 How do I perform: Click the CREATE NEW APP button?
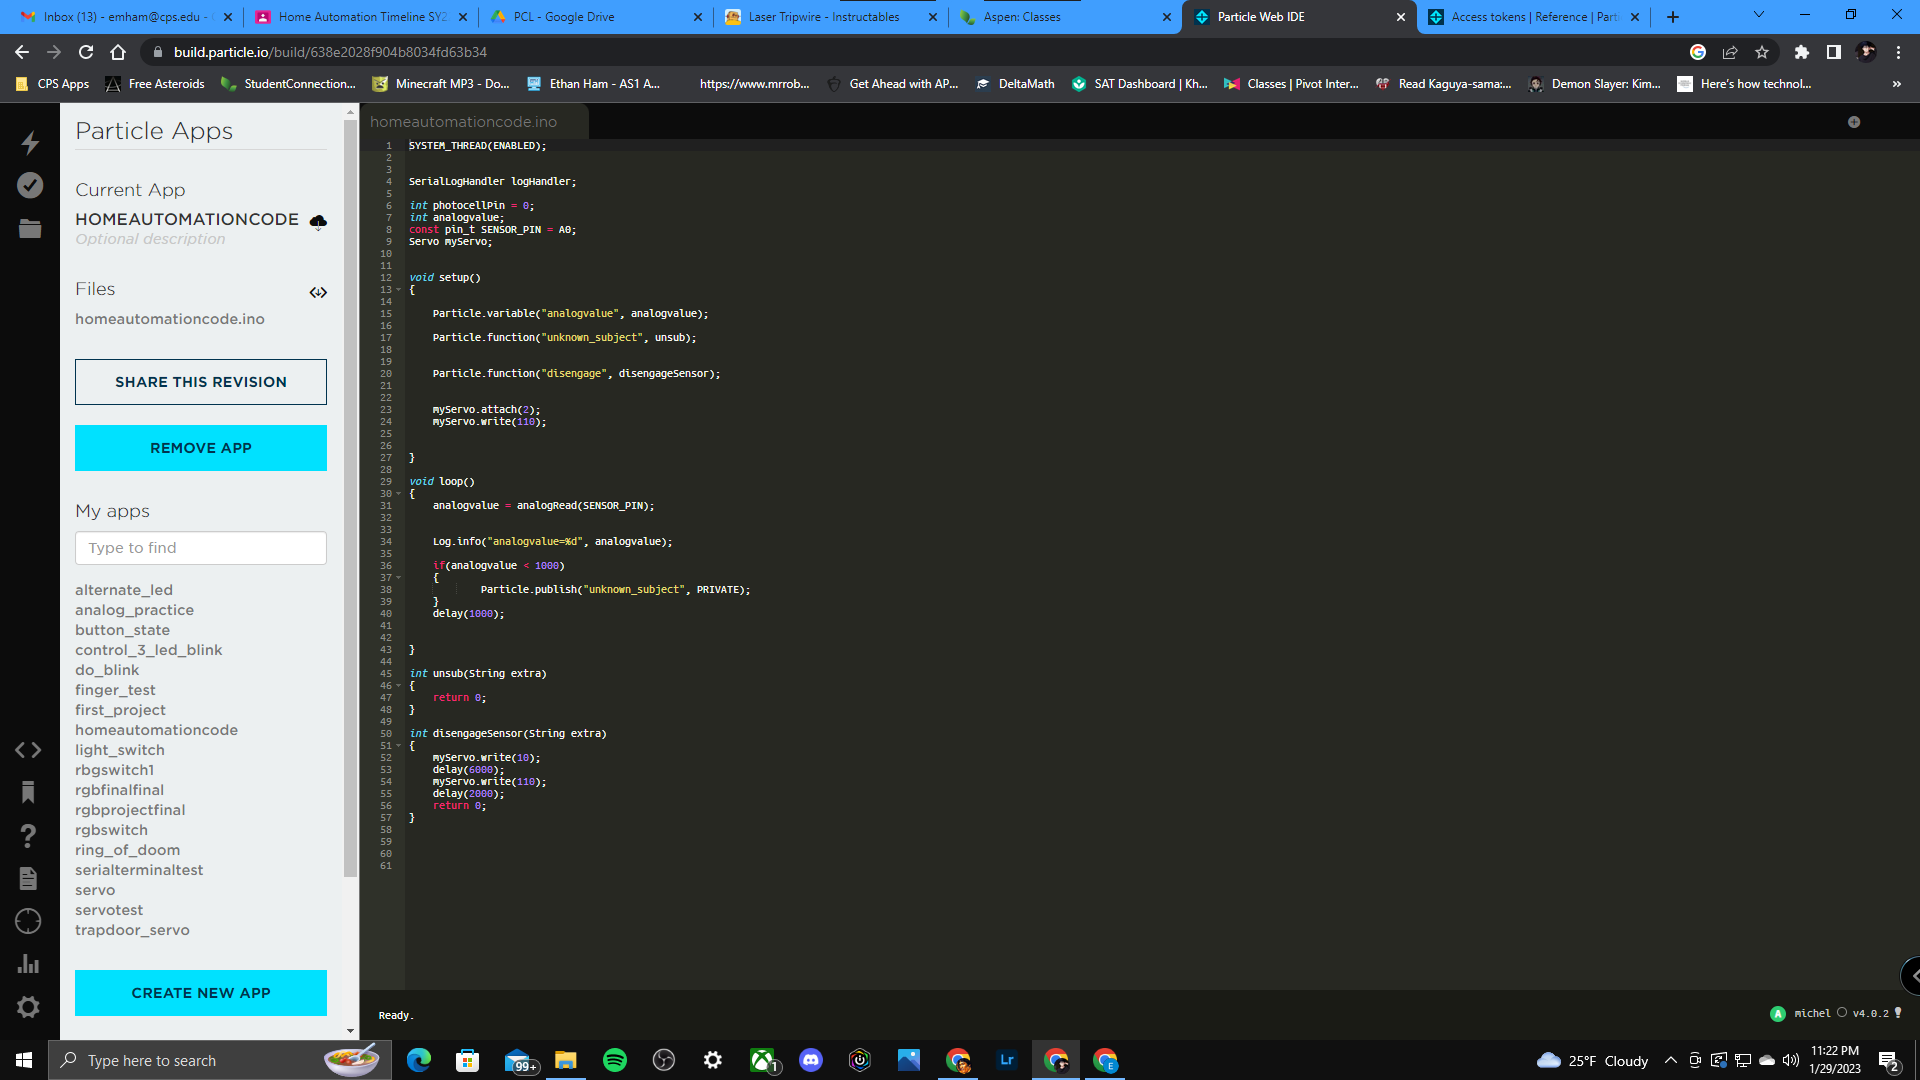click(x=200, y=992)
